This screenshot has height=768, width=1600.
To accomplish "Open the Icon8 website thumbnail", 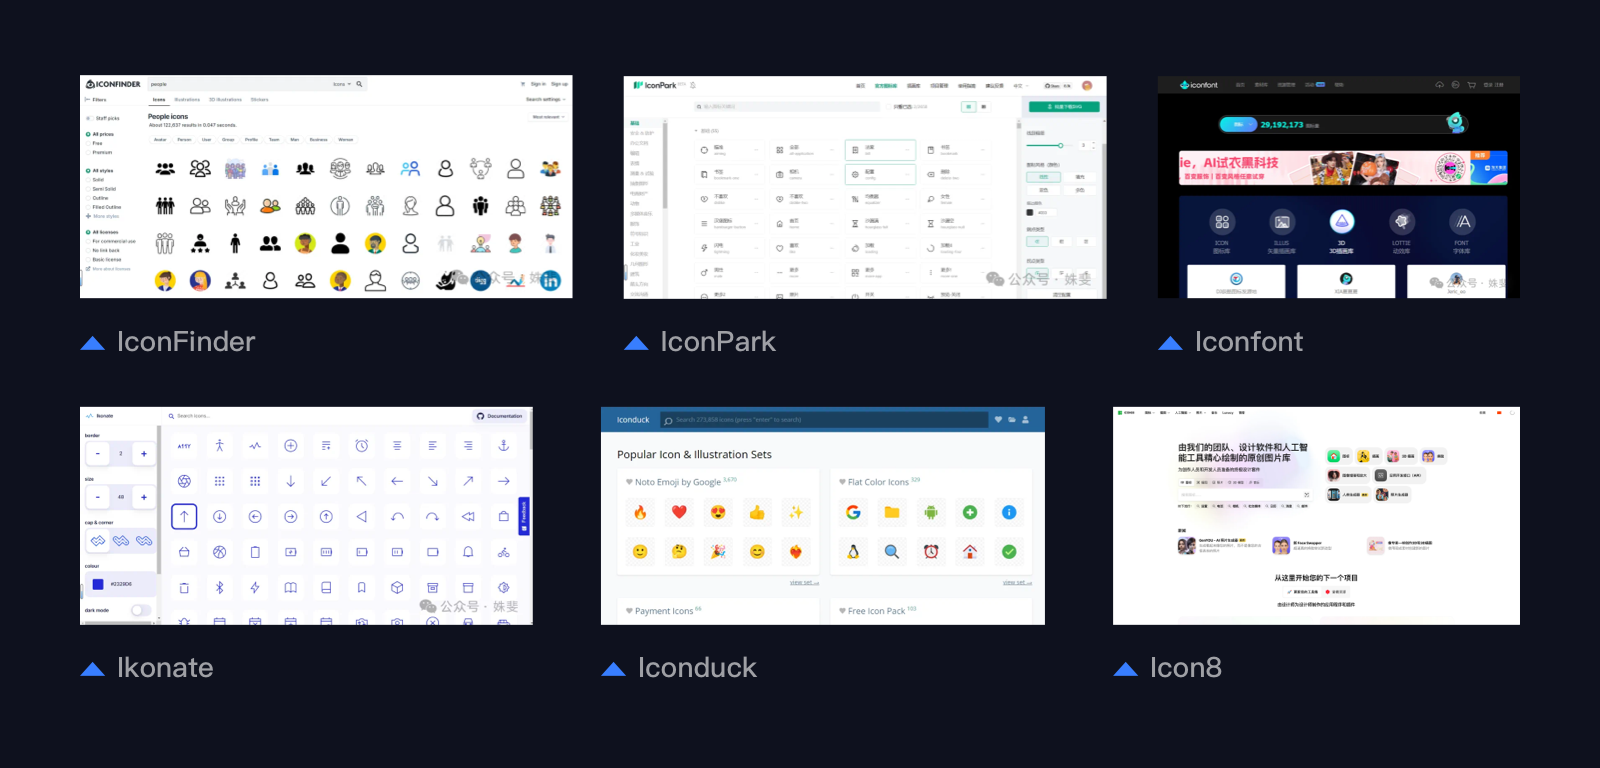I will point(1316,516).
